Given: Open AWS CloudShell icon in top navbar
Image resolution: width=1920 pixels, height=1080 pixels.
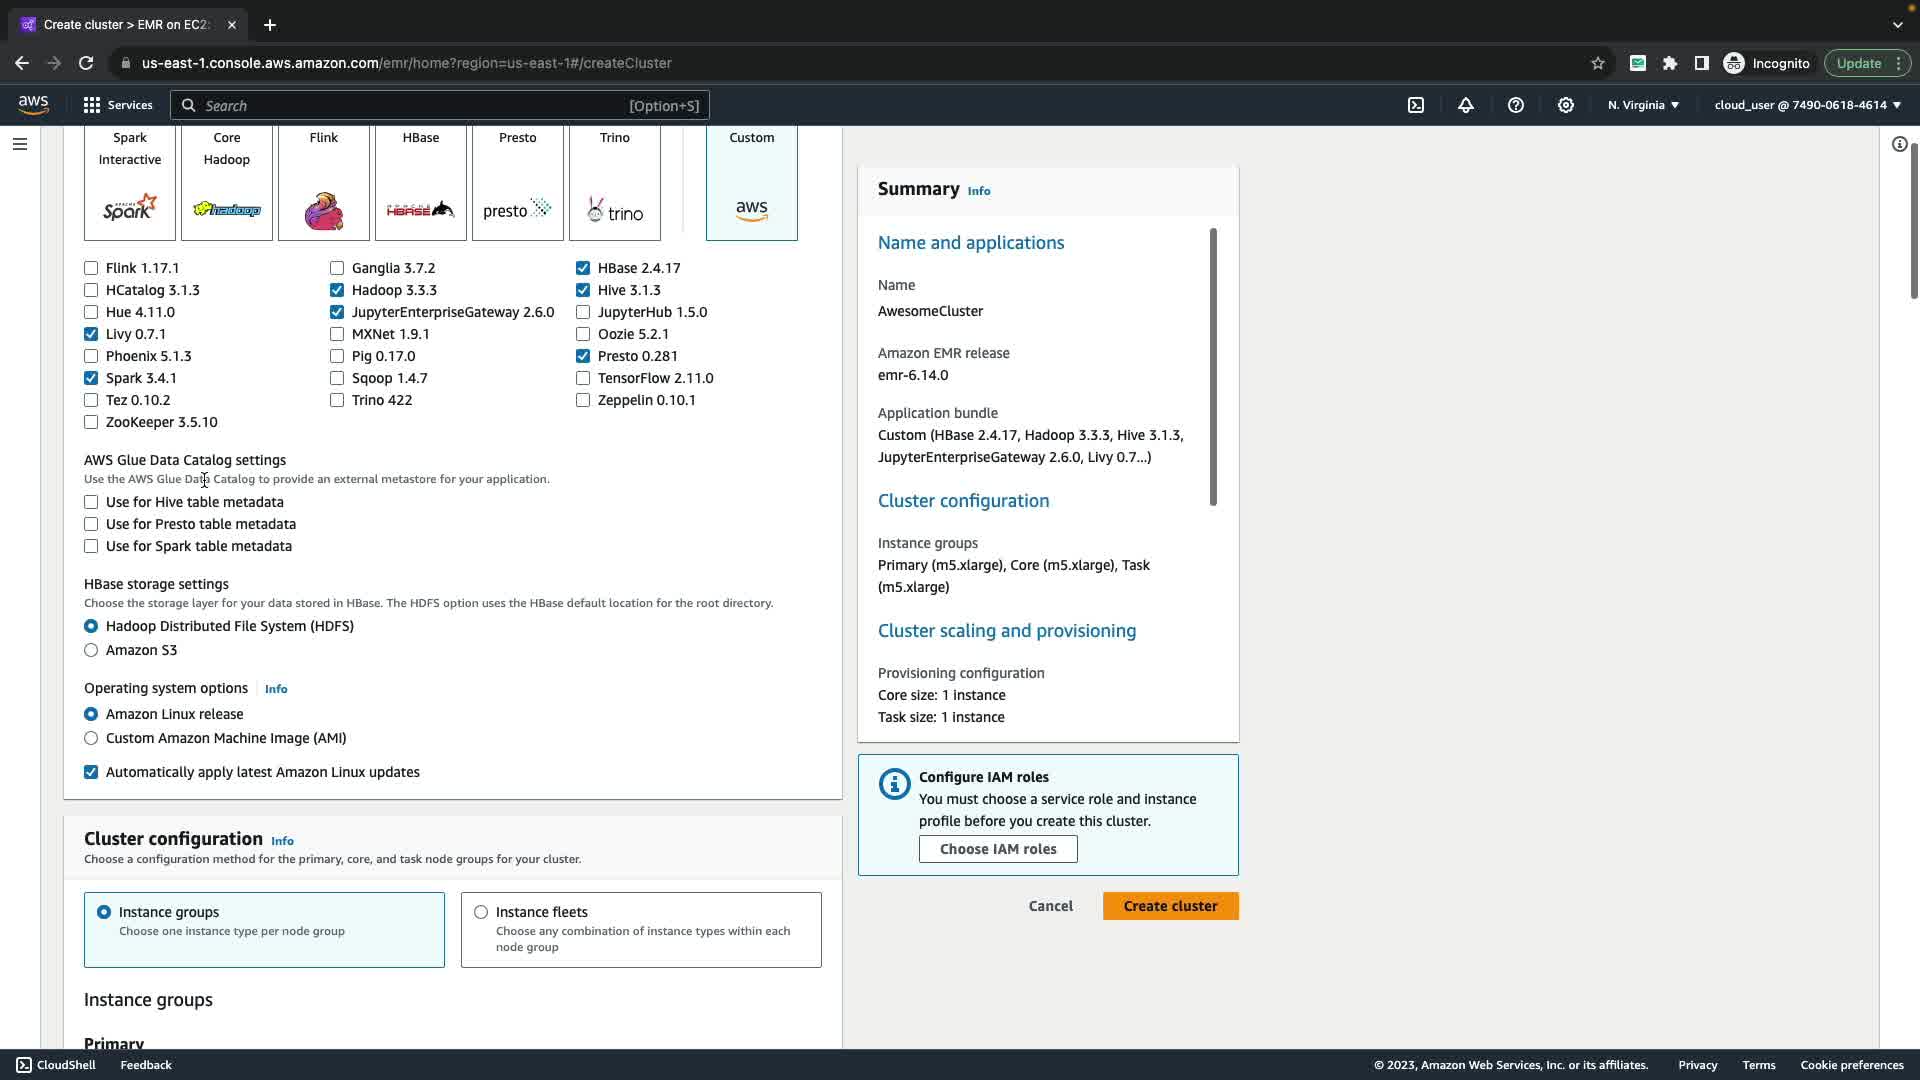Looking at the screenshot, I should click(x=1416, y=105).
